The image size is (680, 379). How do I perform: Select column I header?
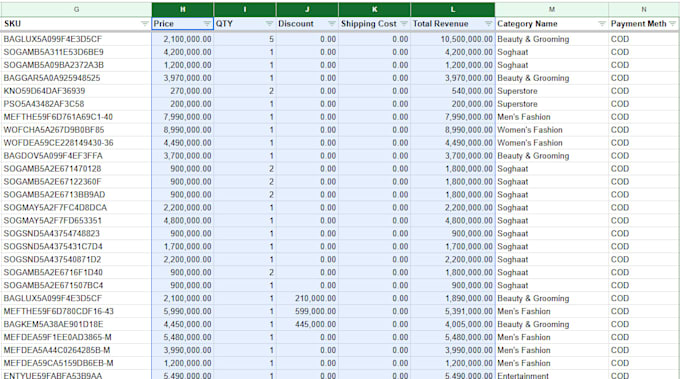coord(245,9)
